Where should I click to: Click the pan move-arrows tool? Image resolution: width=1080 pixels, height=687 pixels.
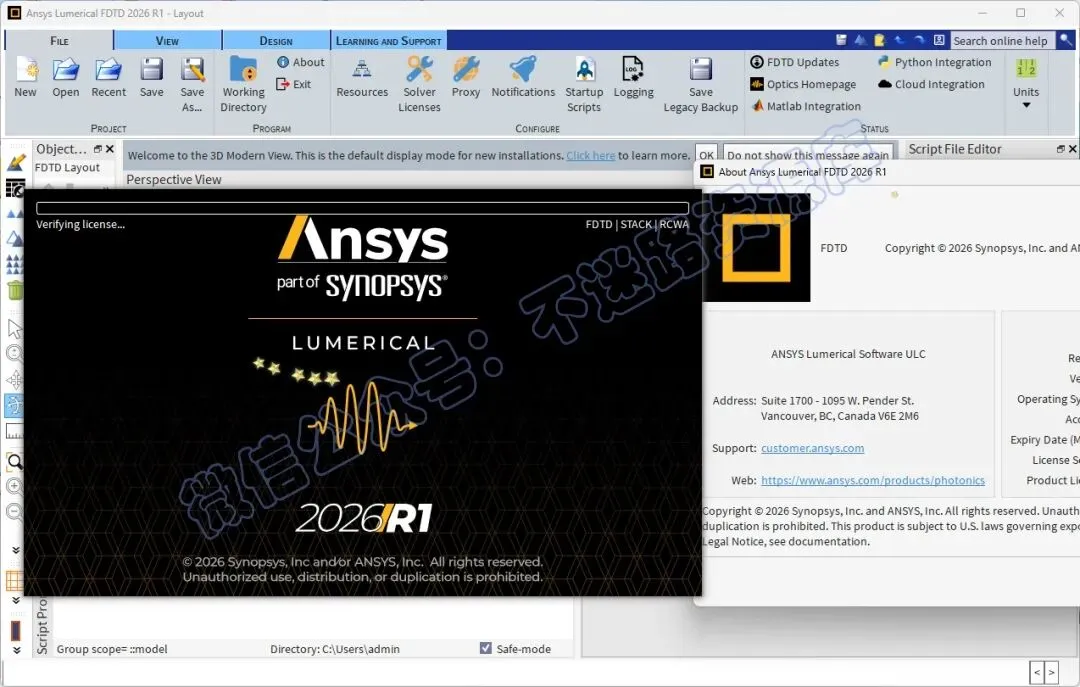pos(14,380)
